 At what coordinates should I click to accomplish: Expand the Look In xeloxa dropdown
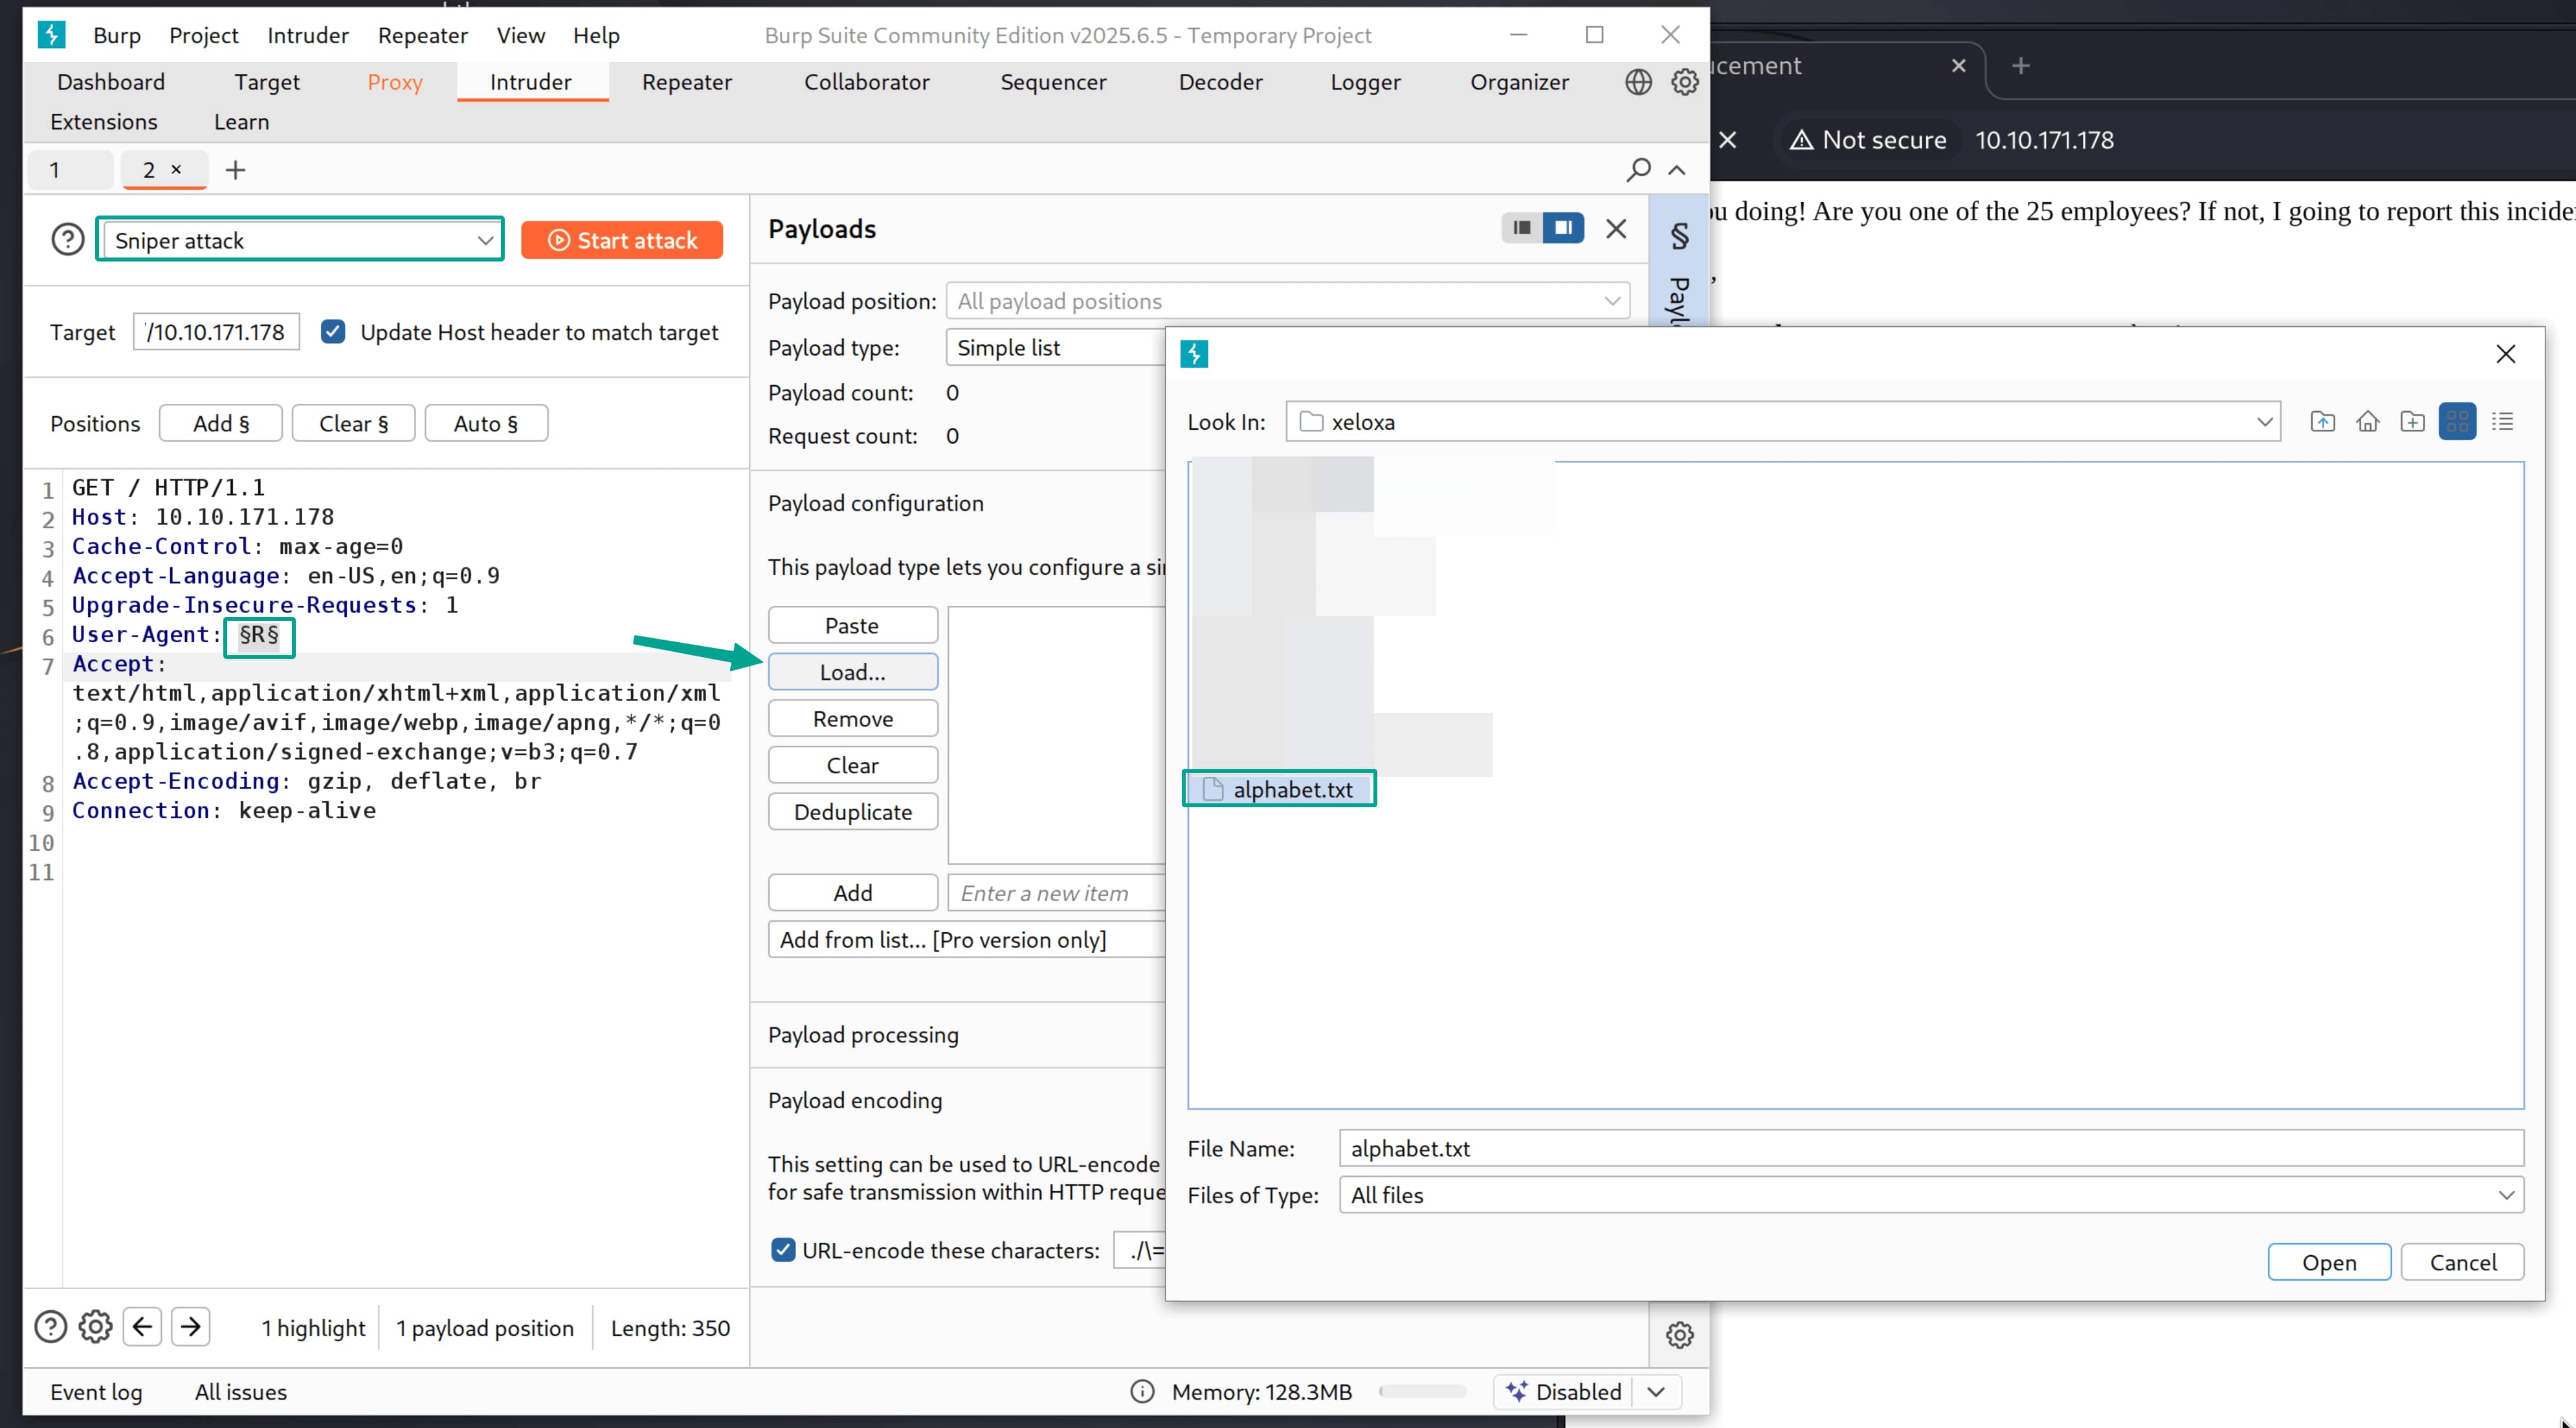click(x=2264, y=422)
